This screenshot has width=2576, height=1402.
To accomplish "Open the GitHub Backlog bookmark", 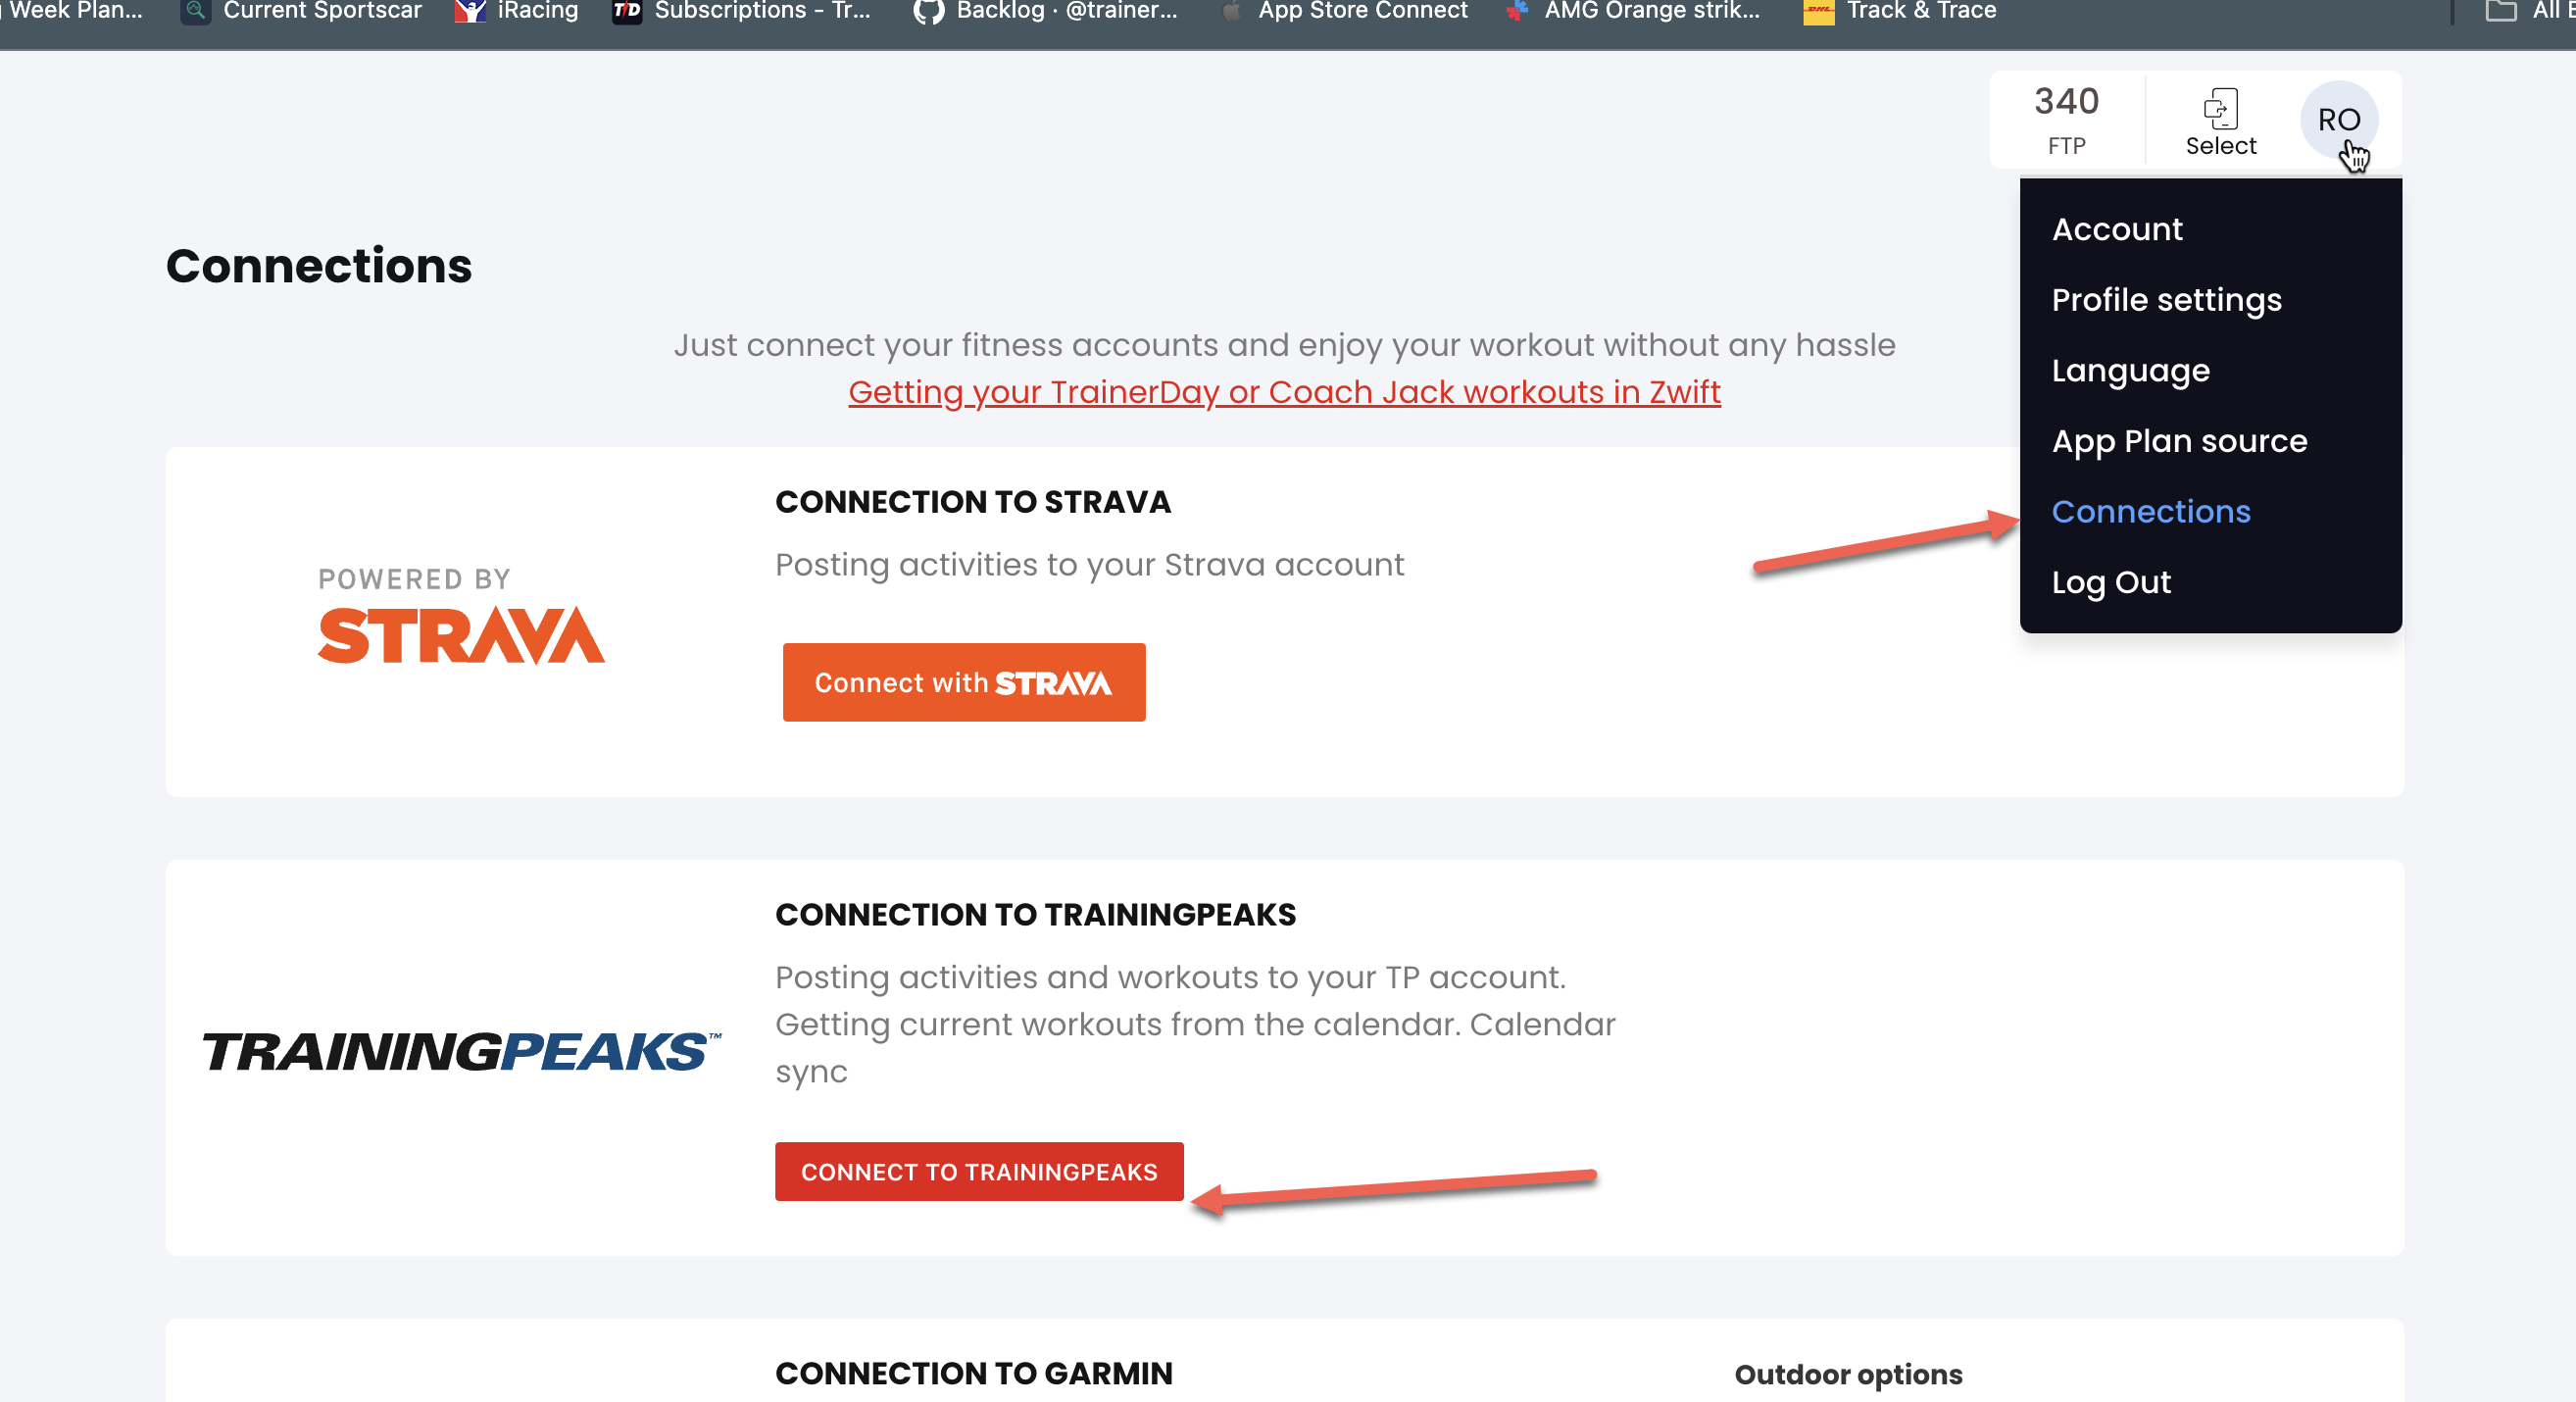I will tap(1045, 11).
